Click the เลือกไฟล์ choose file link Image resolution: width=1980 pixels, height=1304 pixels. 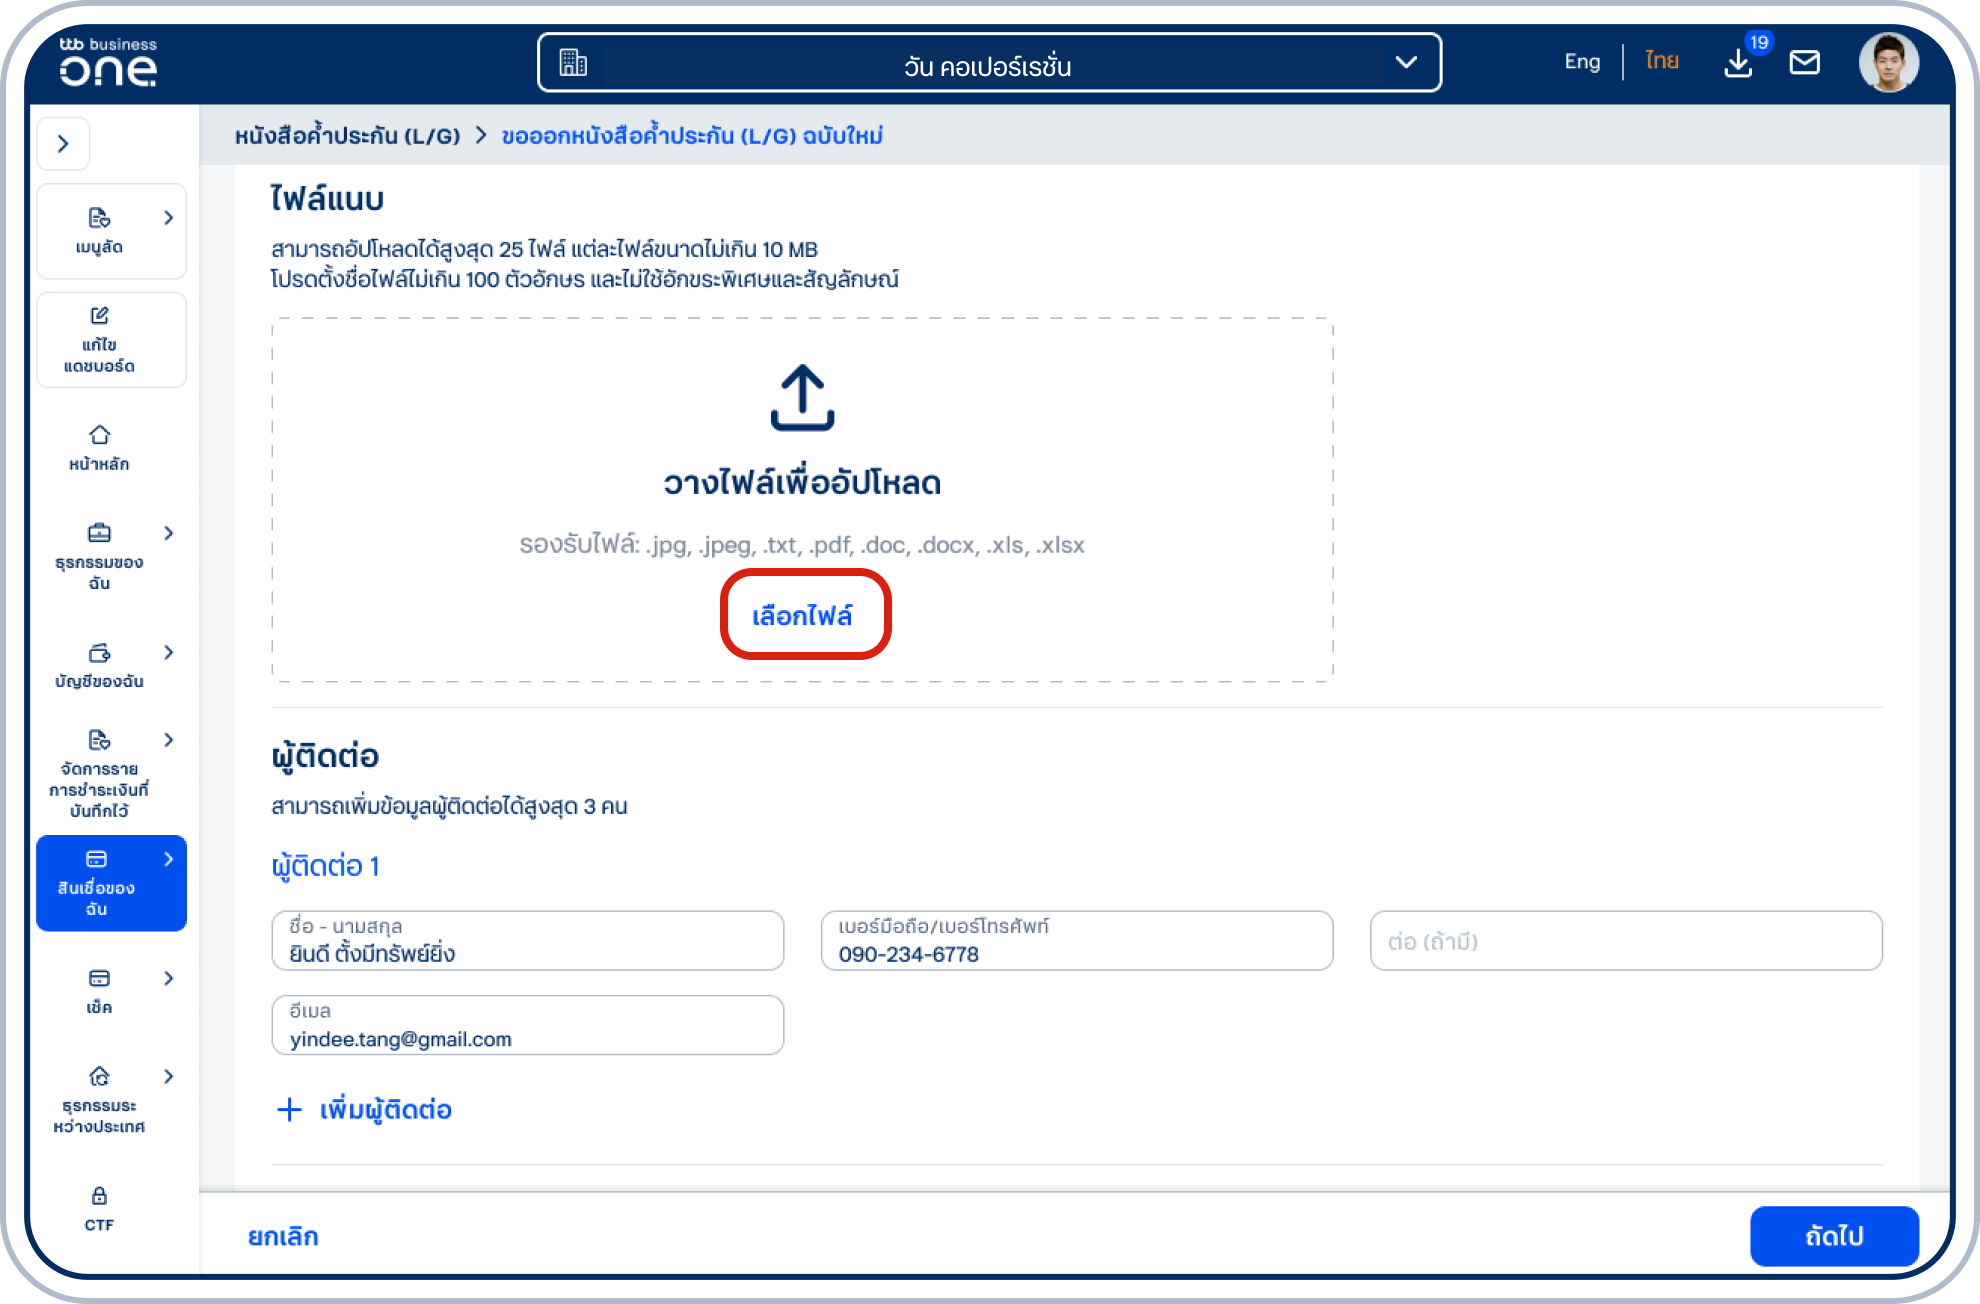click(803, 615)
